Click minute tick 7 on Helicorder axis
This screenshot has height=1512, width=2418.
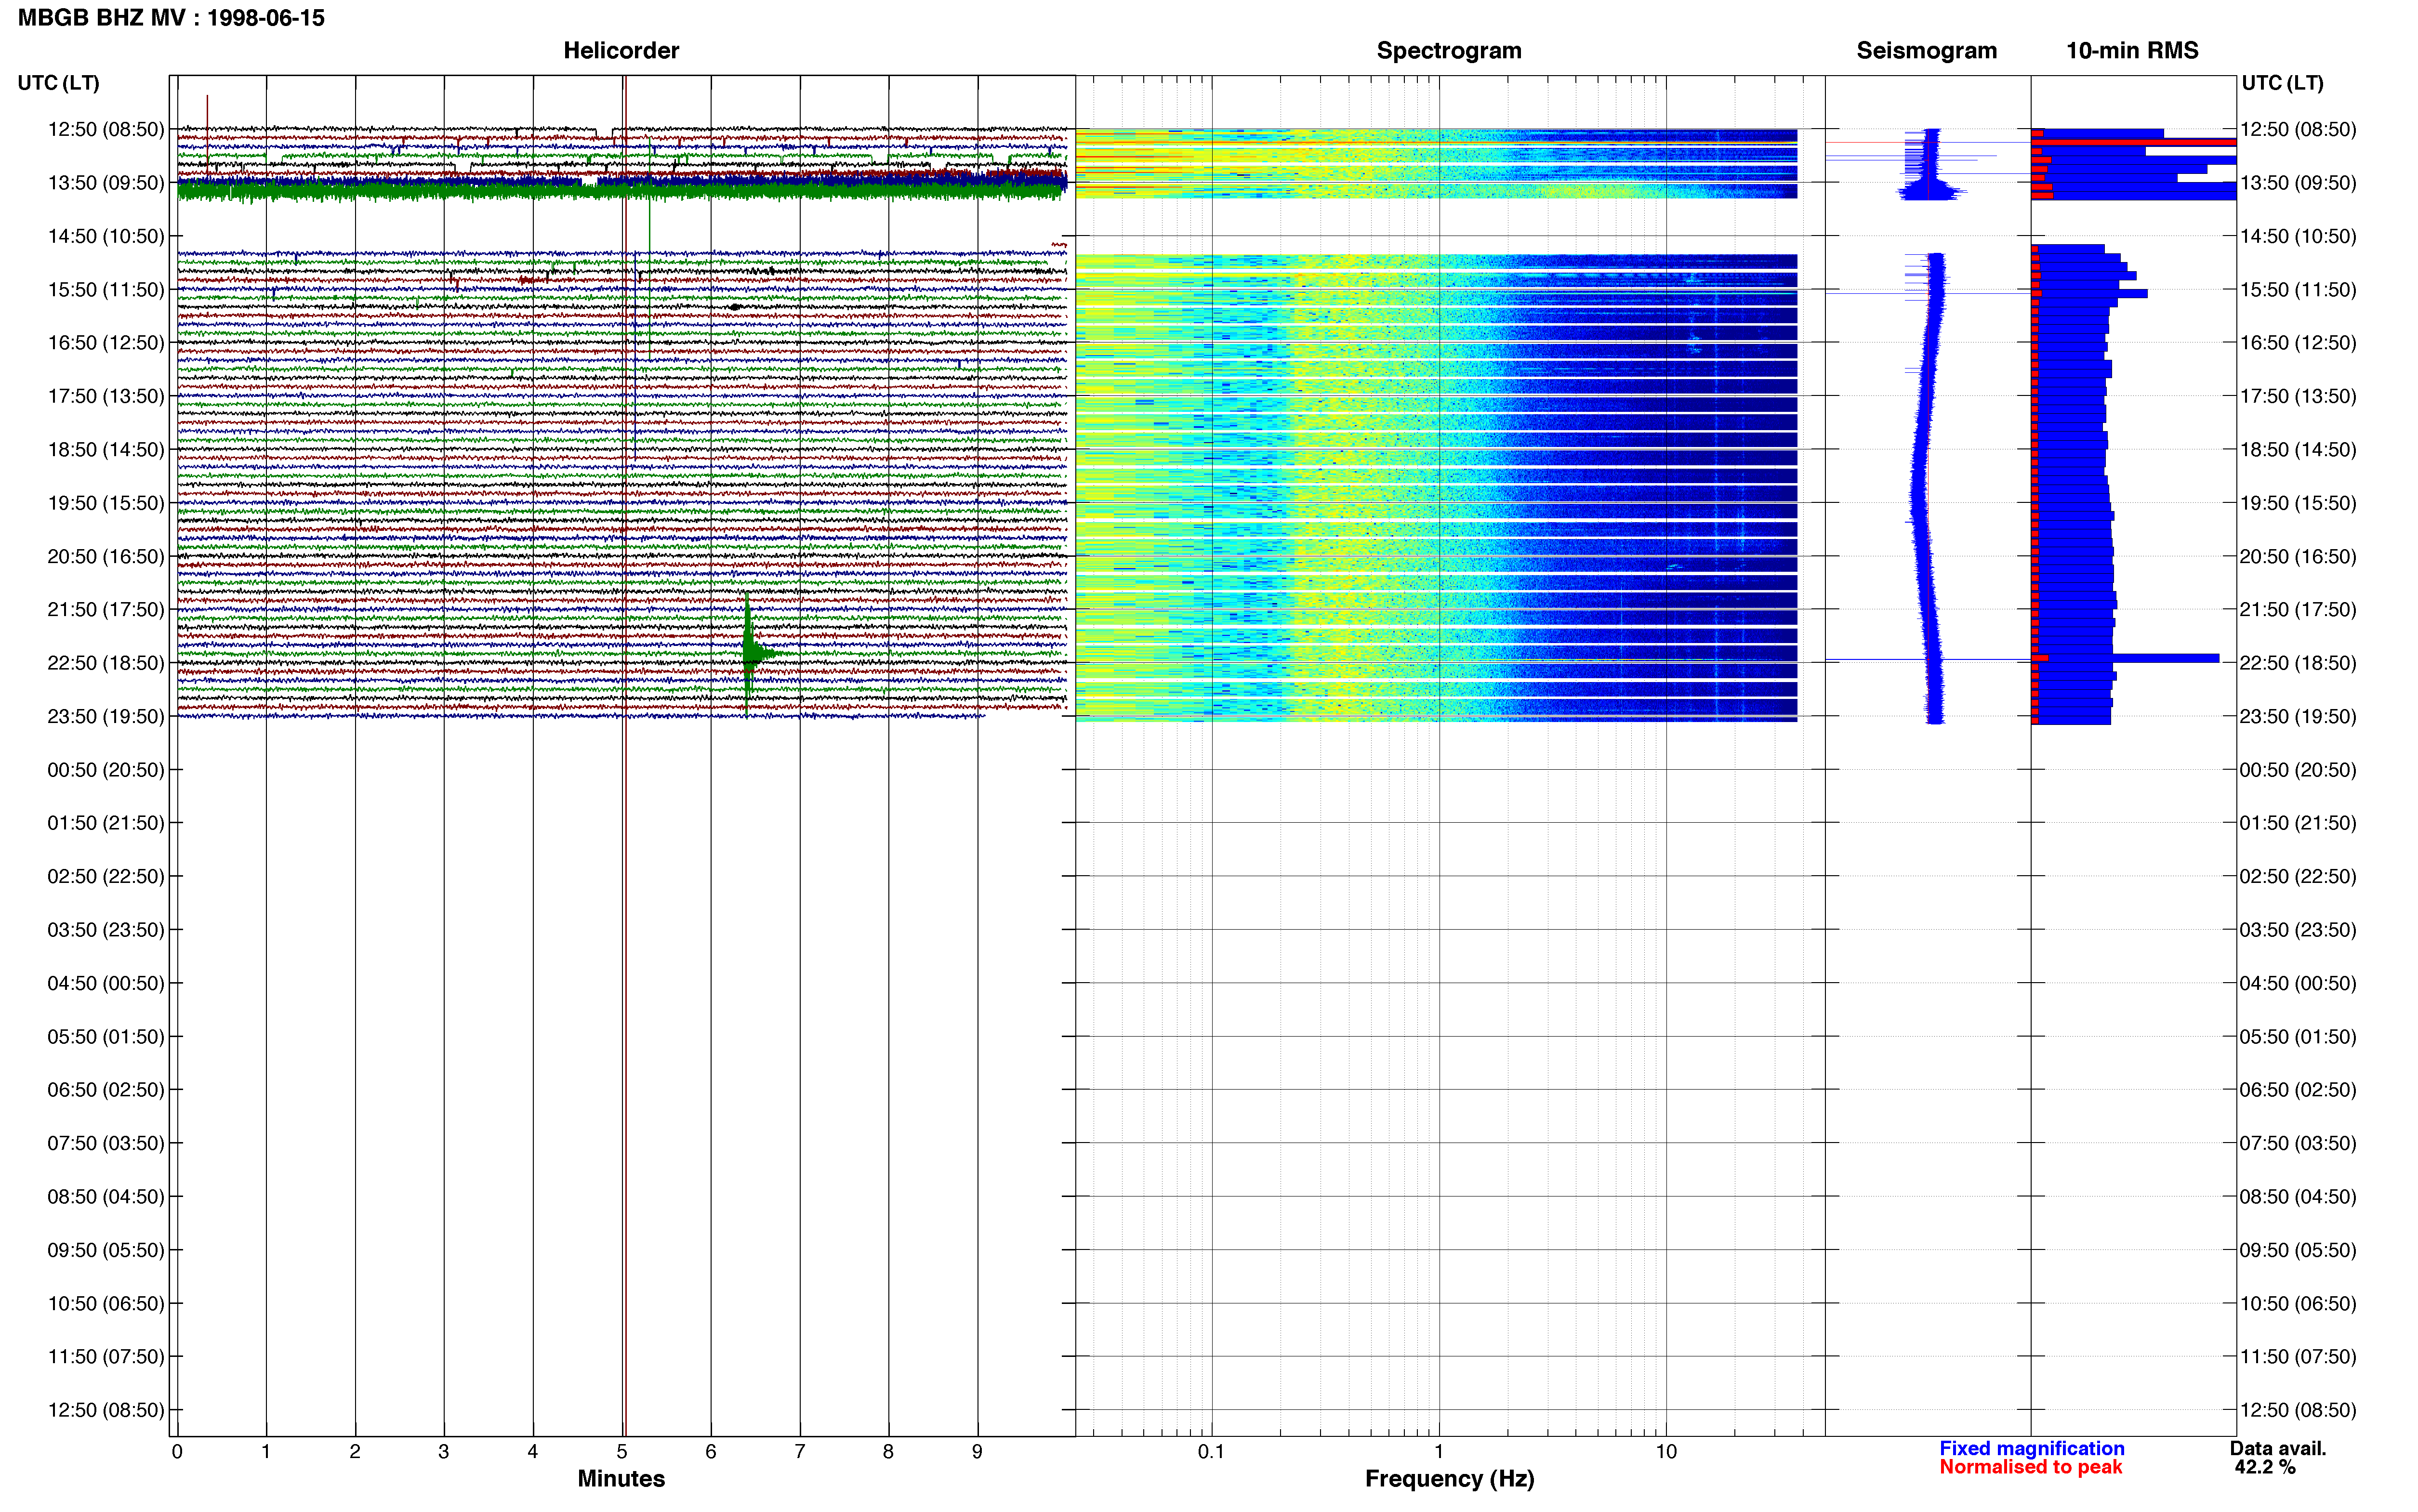point(800,1451)
